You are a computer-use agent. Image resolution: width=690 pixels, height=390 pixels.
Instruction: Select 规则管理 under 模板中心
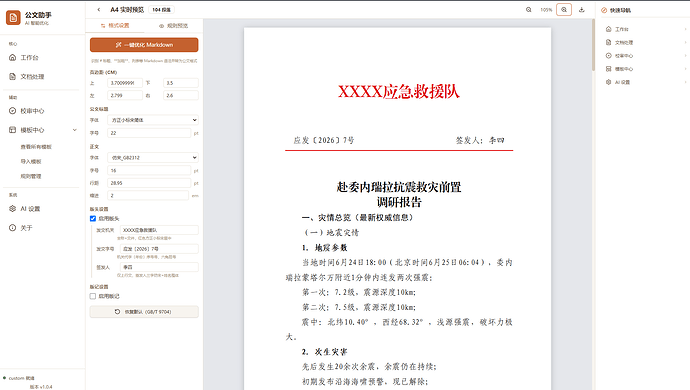pyautogui.click(x=31, y=176)
